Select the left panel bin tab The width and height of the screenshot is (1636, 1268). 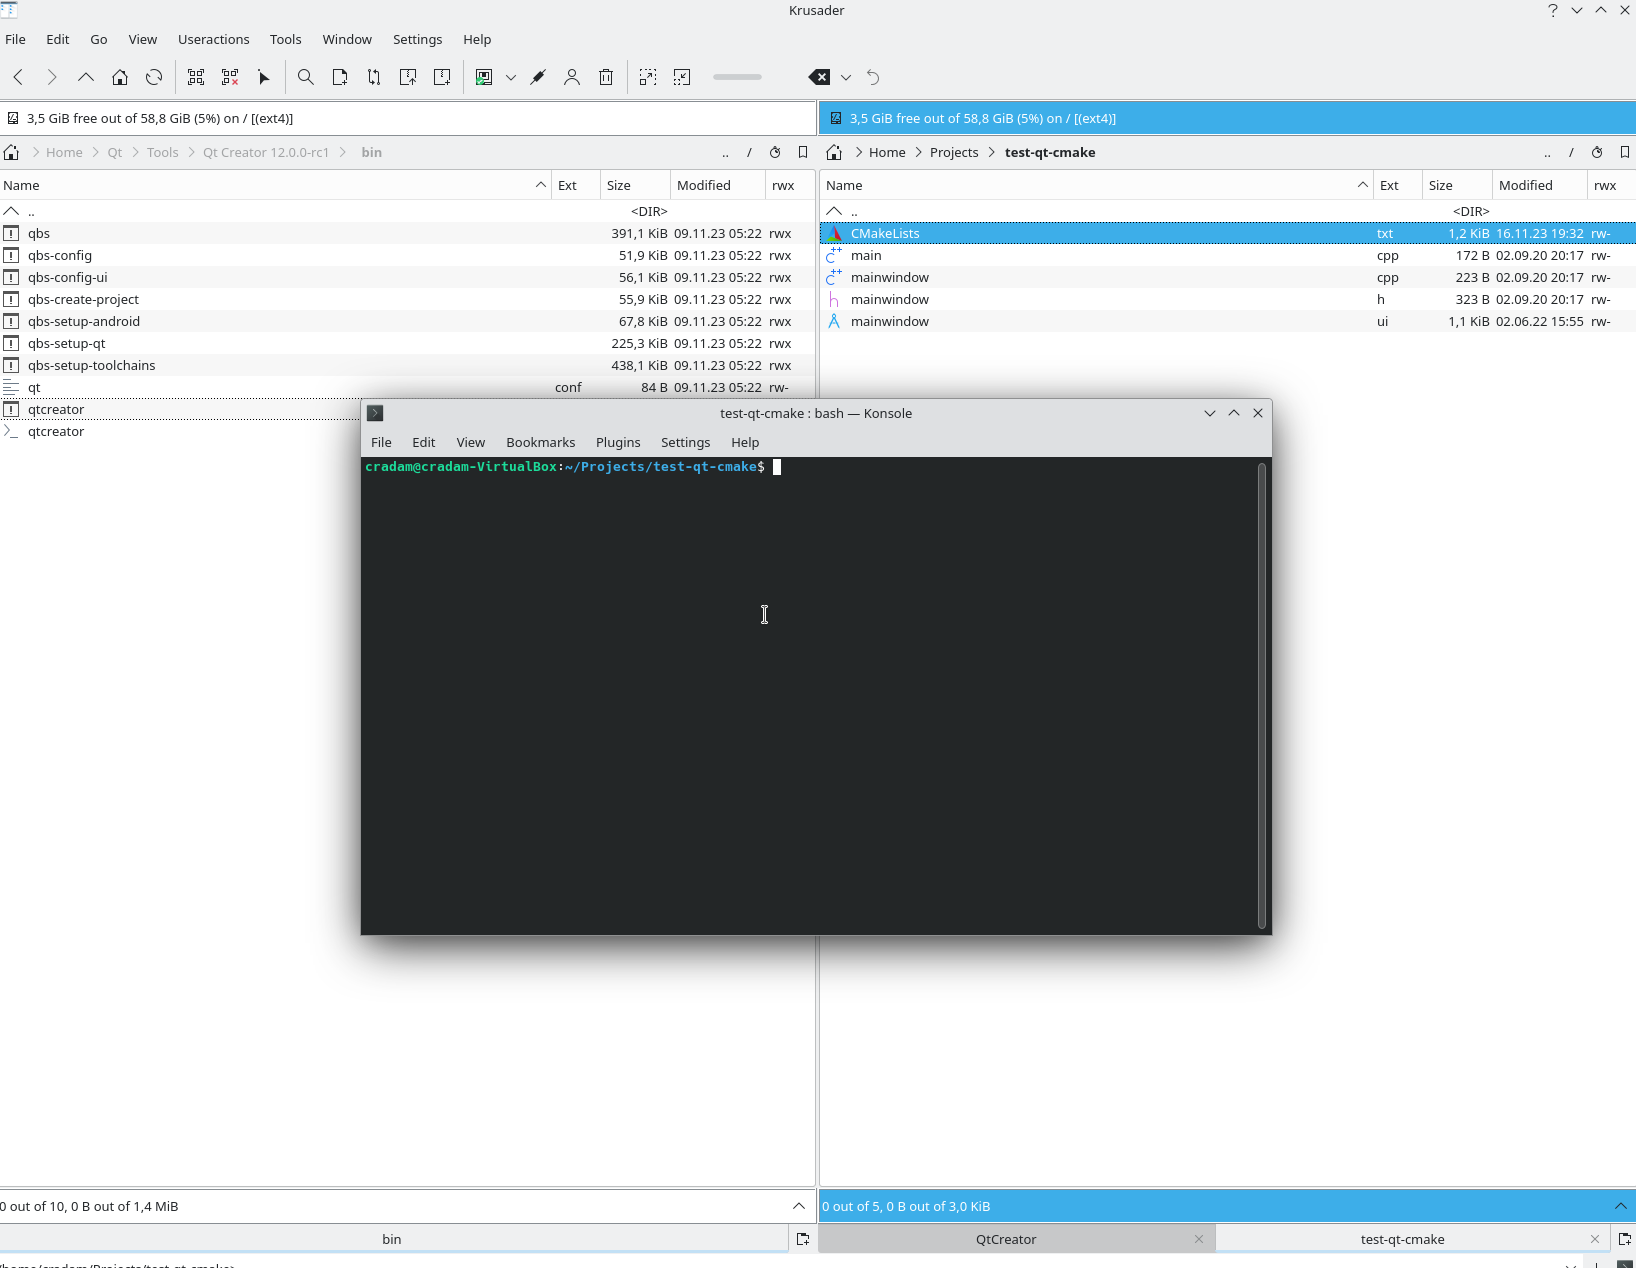pyautogui.click(x=392, y=1239)
